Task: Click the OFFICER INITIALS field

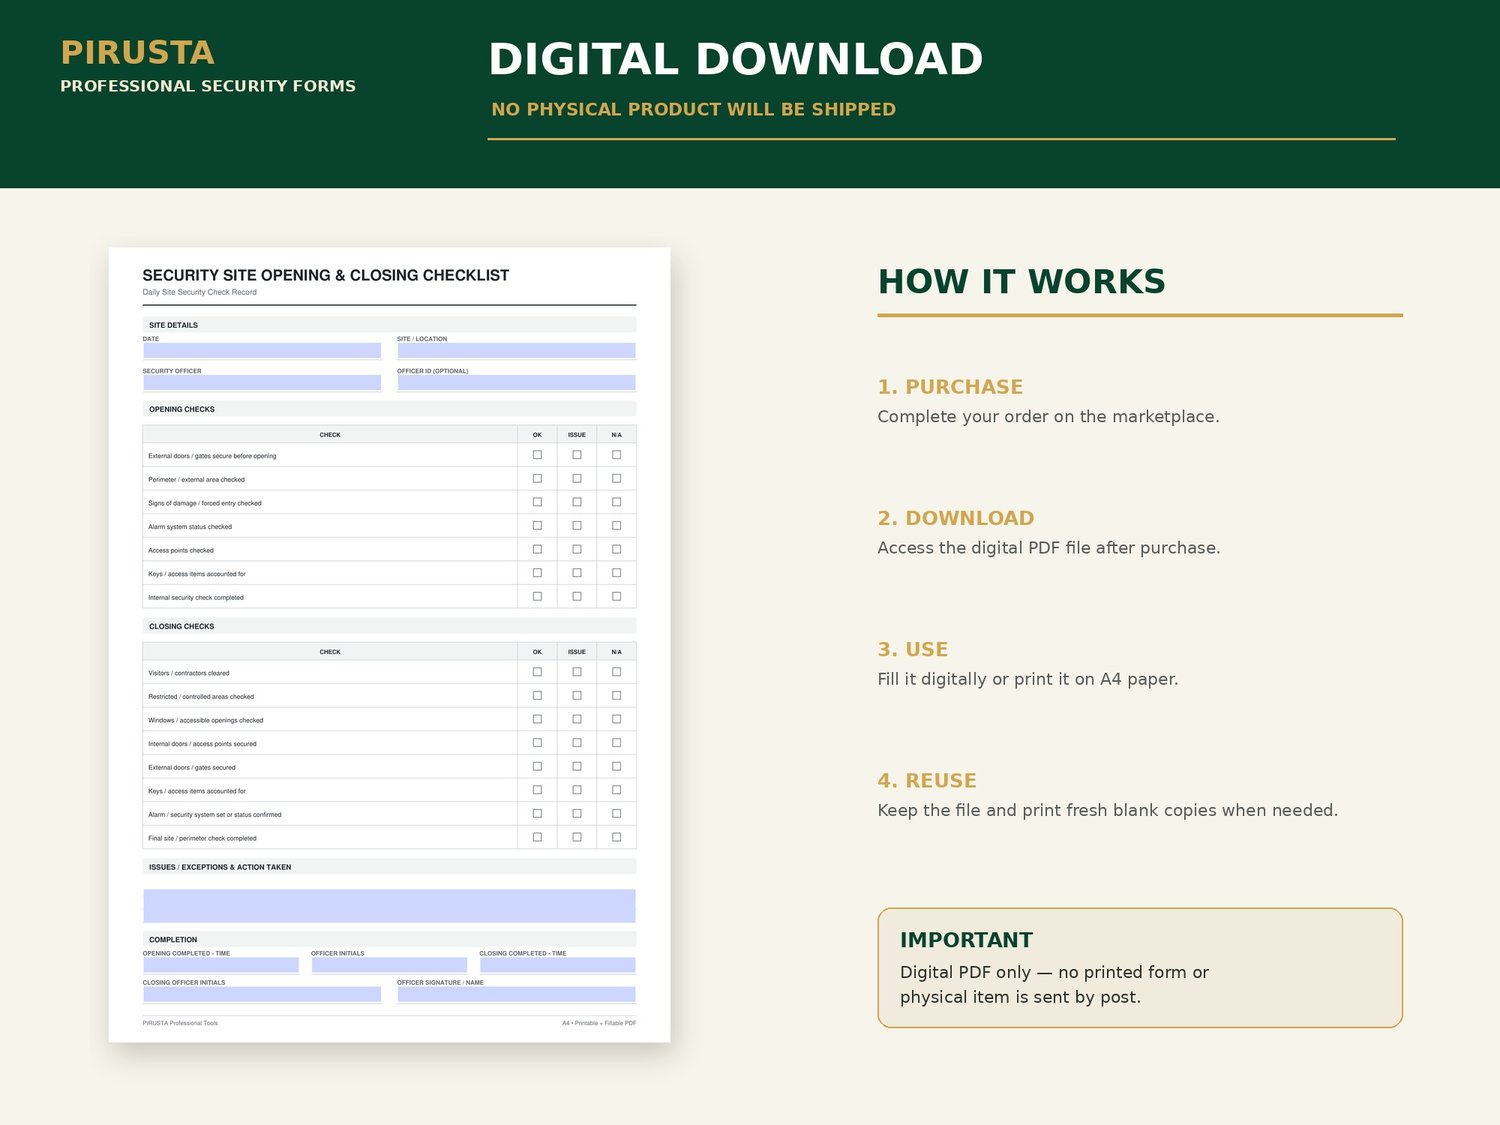Action: pyautogui.click(x=389, y=965)
